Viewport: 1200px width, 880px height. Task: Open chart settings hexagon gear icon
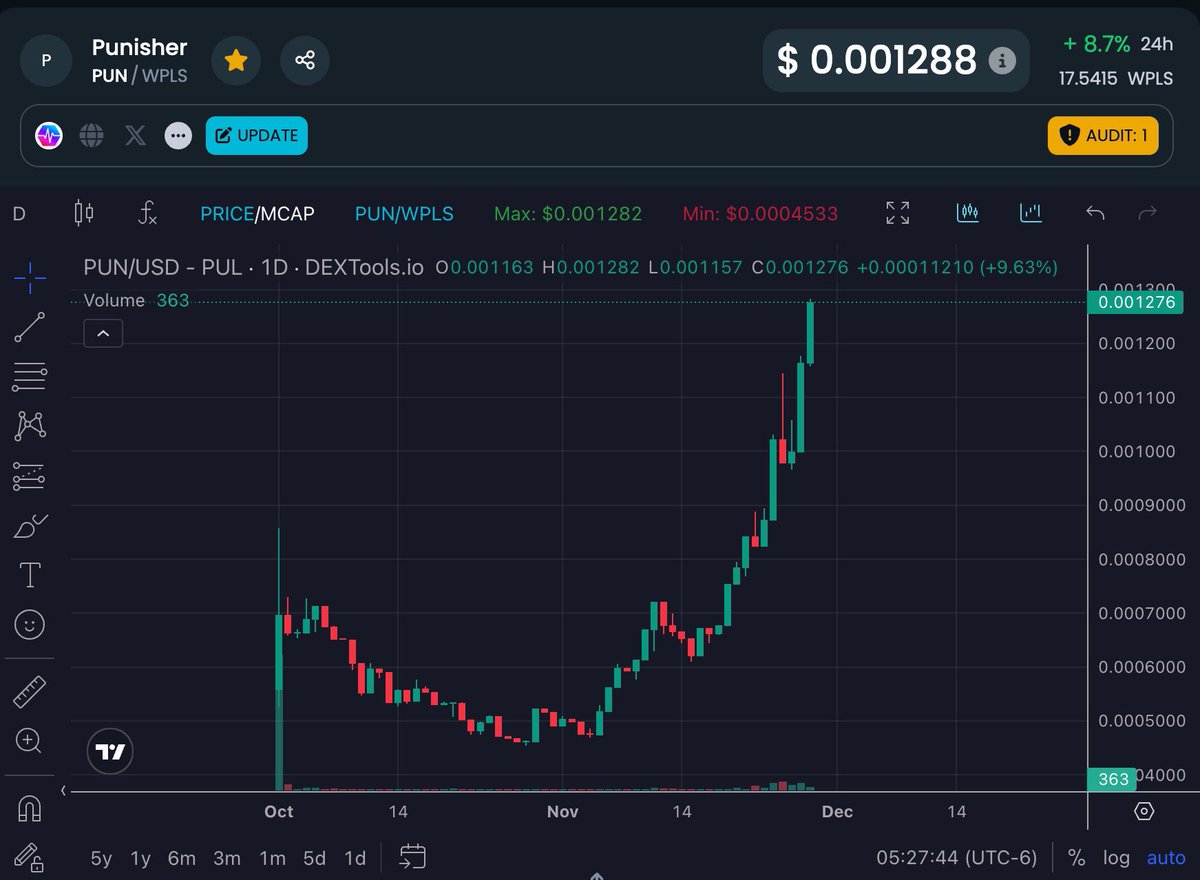(x=1145, y=811)
